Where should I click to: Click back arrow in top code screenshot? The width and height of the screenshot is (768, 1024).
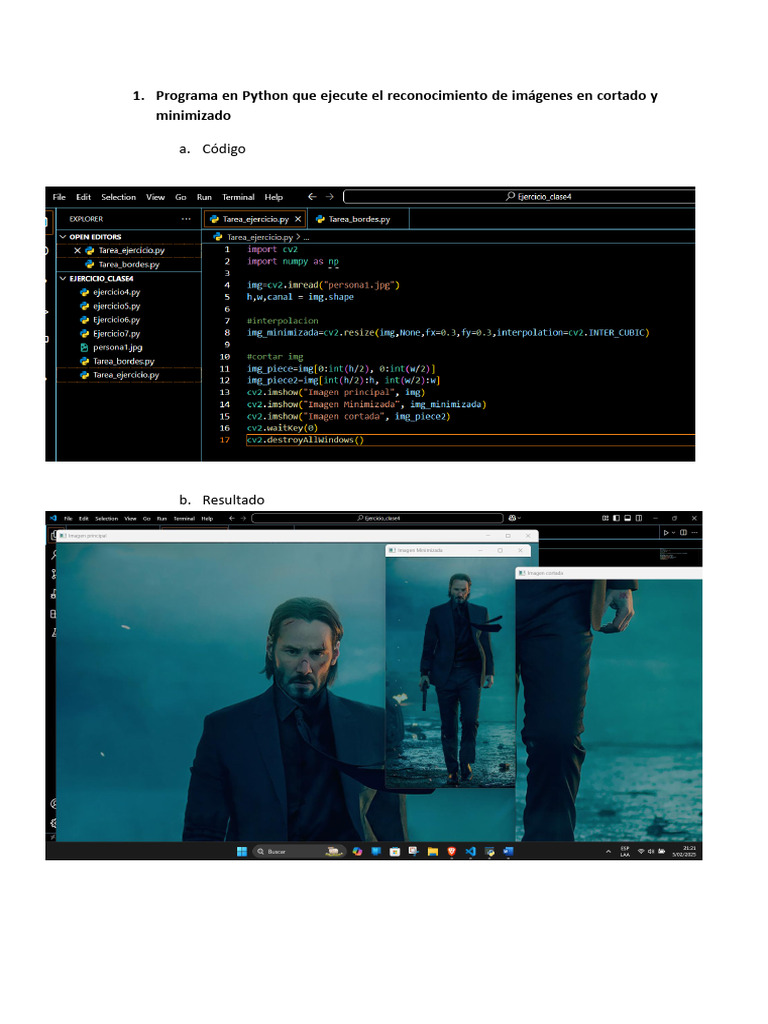312,197
